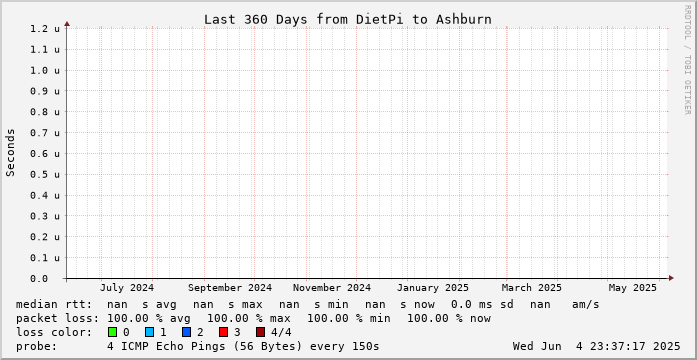Click the graph title mentioning DietPi to Ashburn
Viewport: 697px width, 360px height.
pos(348,20)
